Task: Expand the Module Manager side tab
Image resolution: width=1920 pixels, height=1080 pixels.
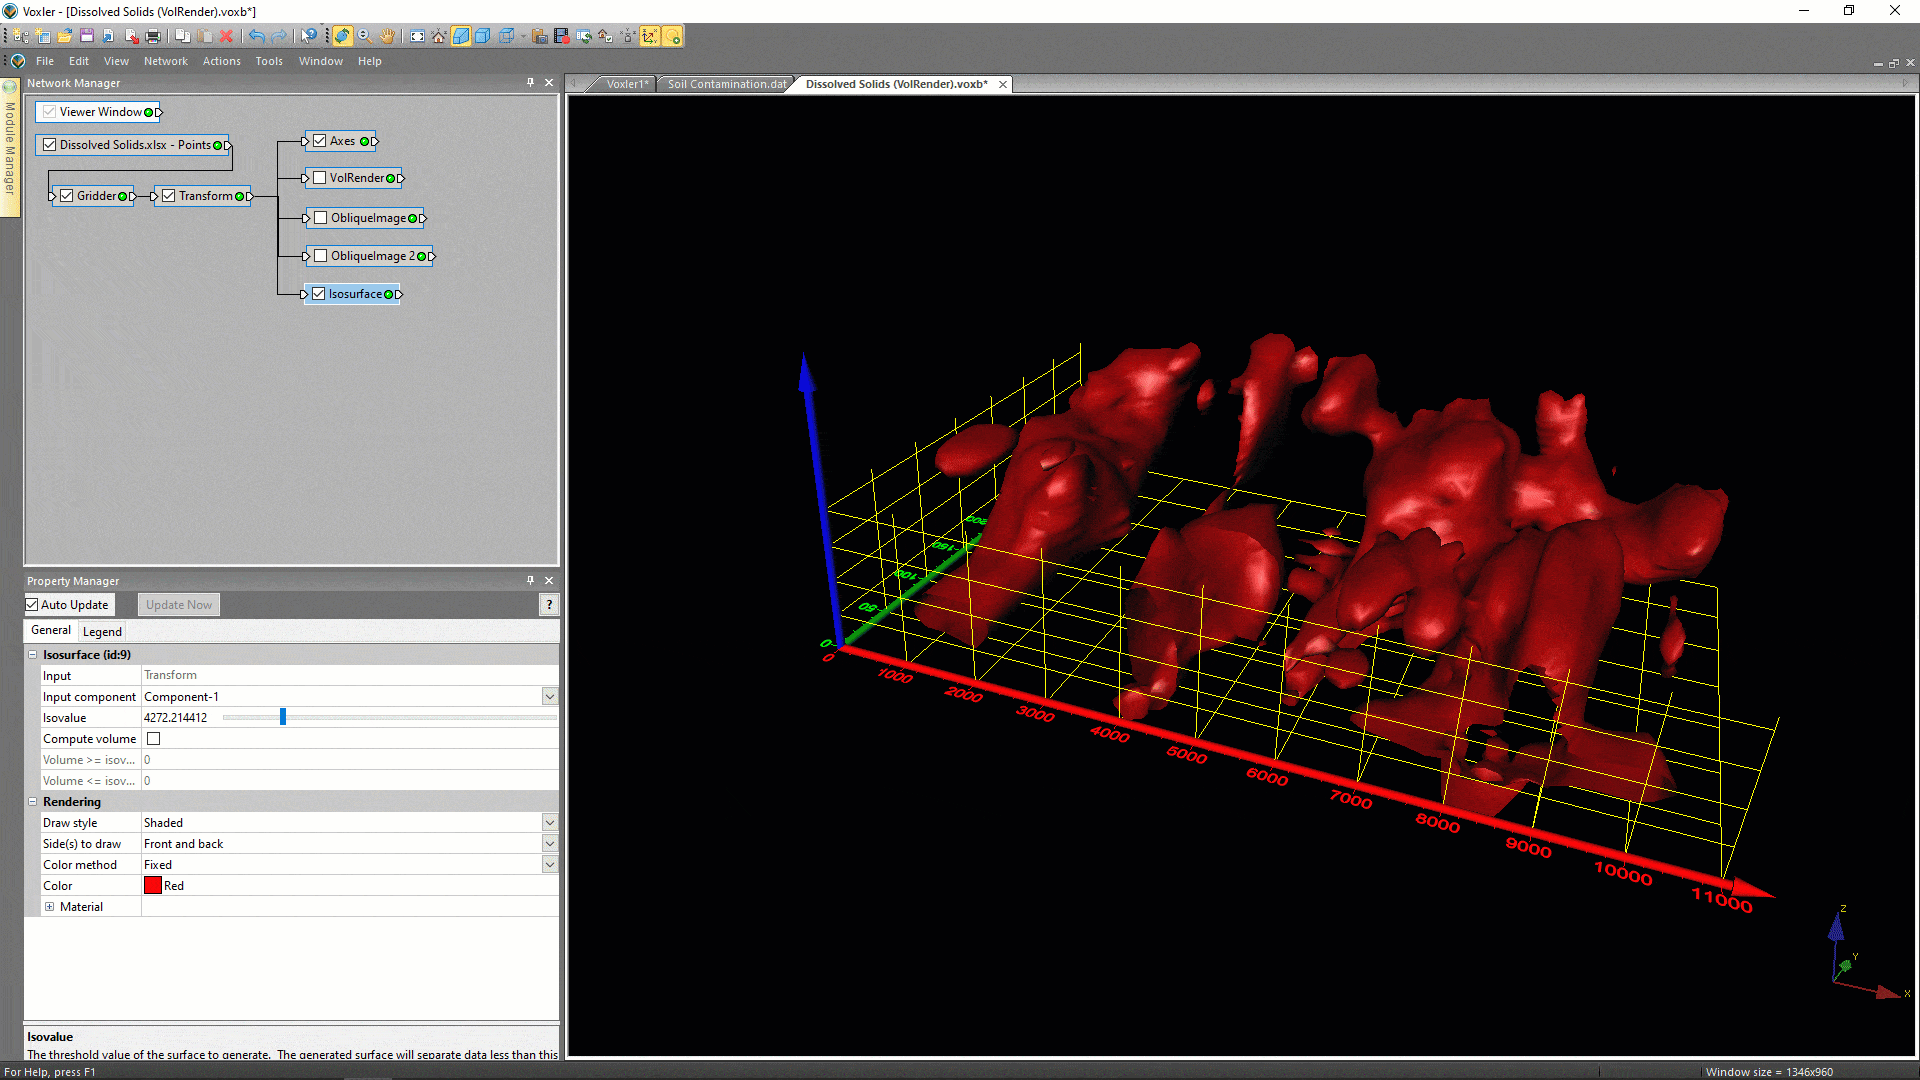Action: point(10,147)
